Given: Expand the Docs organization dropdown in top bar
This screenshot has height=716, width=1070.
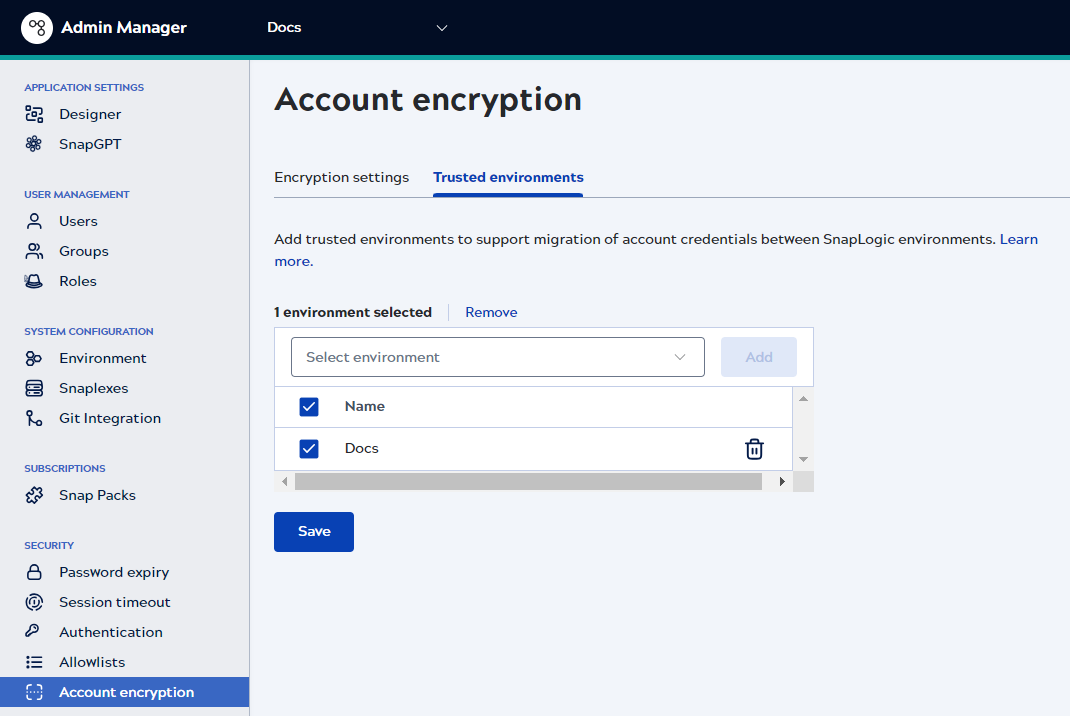Looking at the screenshot, I should (441, 27).
